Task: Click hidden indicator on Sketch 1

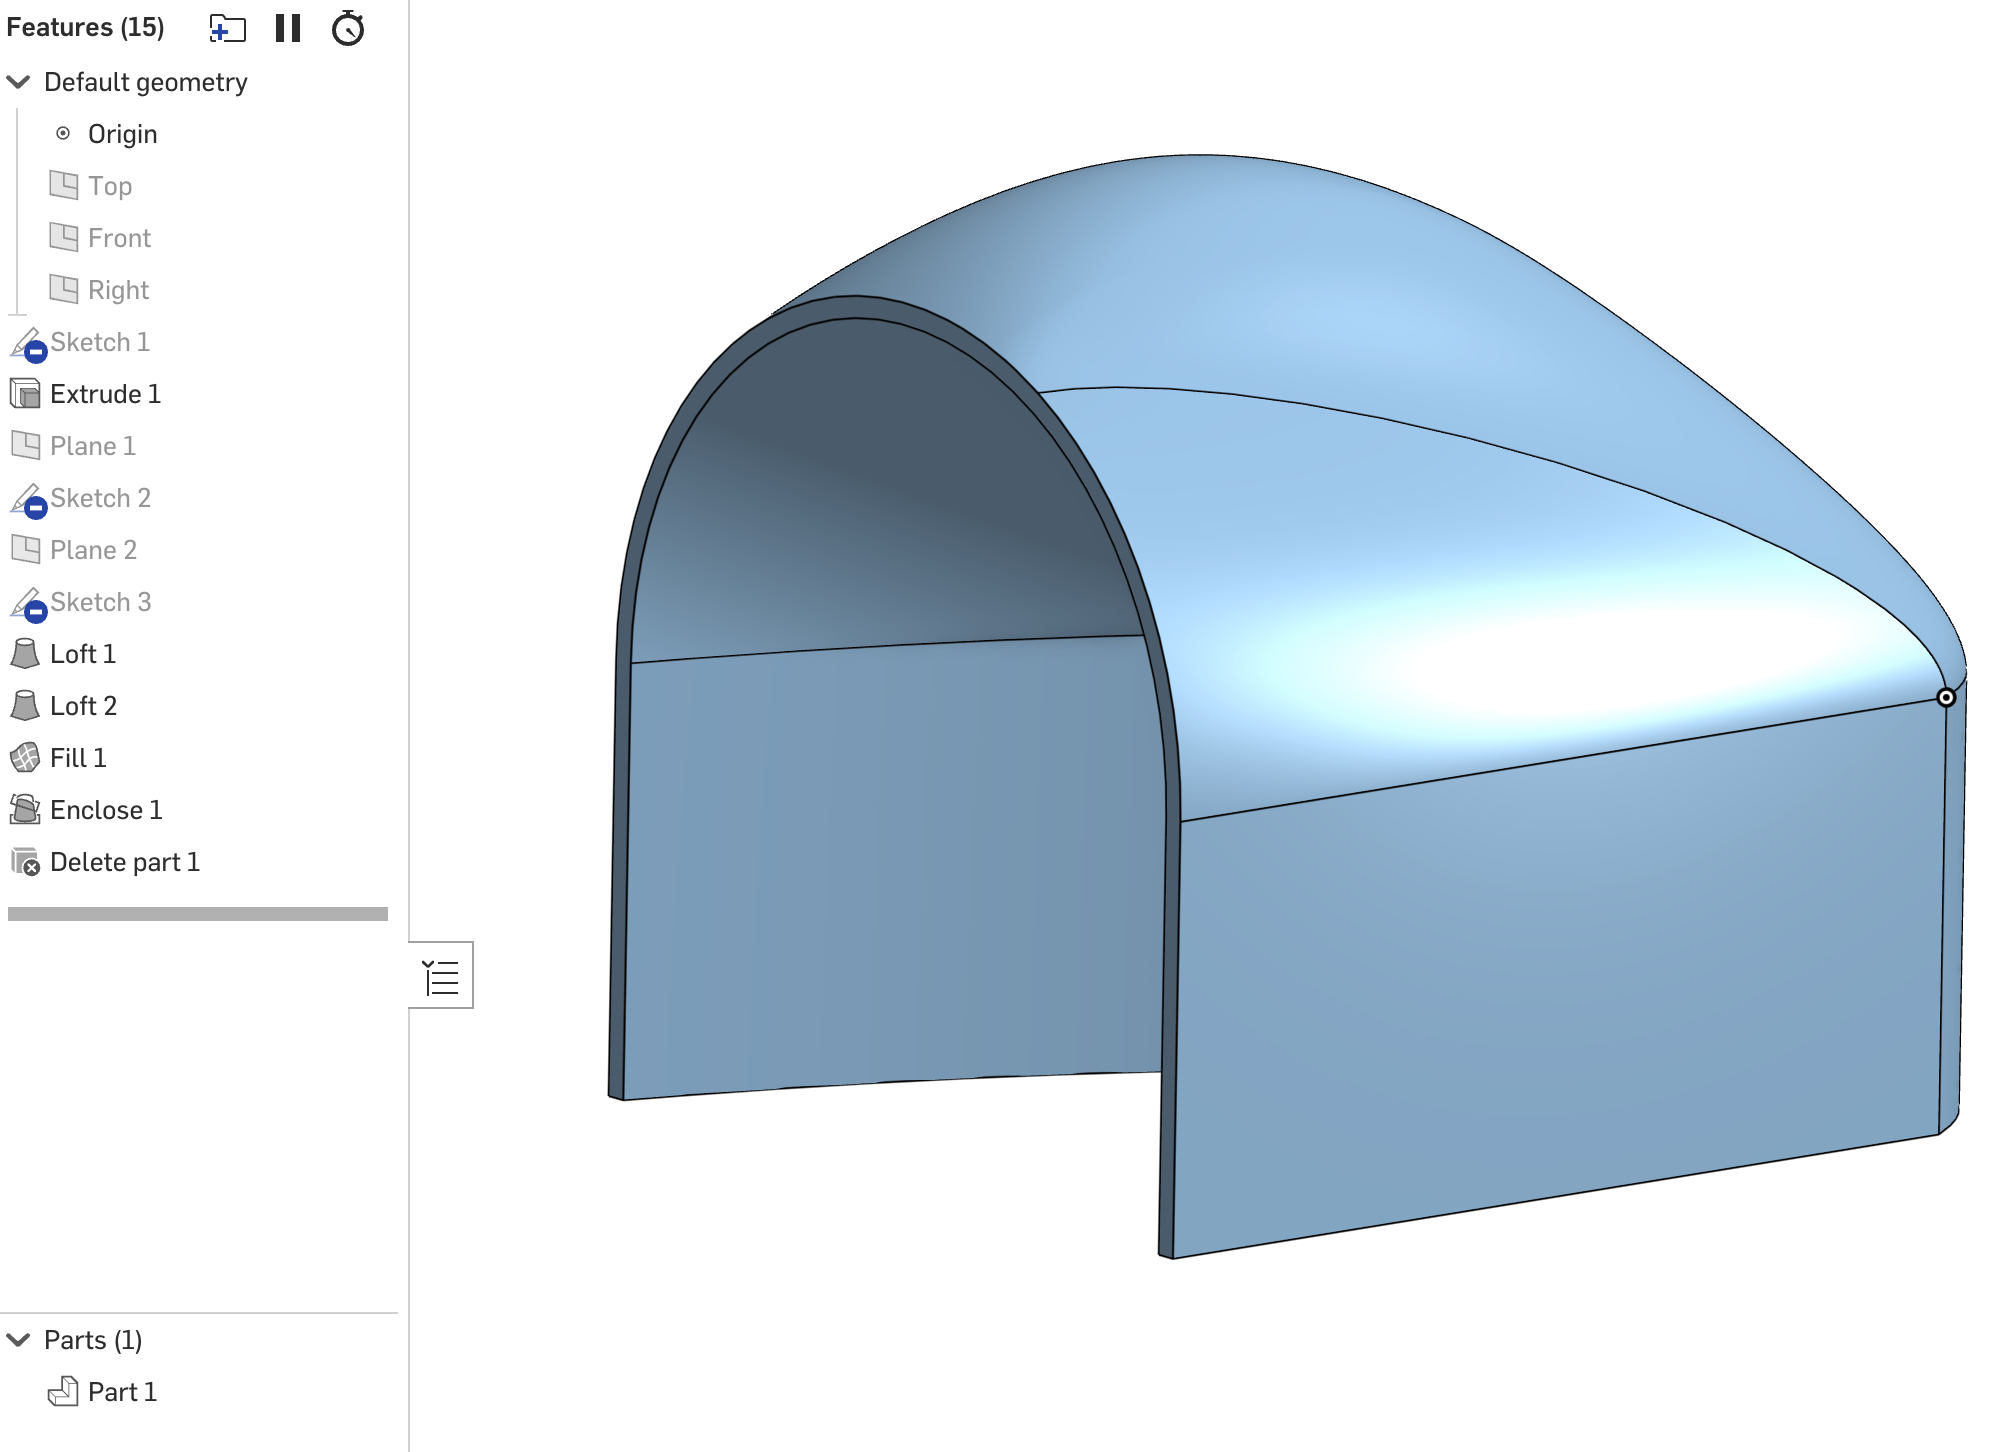Action: coord(36,352)
